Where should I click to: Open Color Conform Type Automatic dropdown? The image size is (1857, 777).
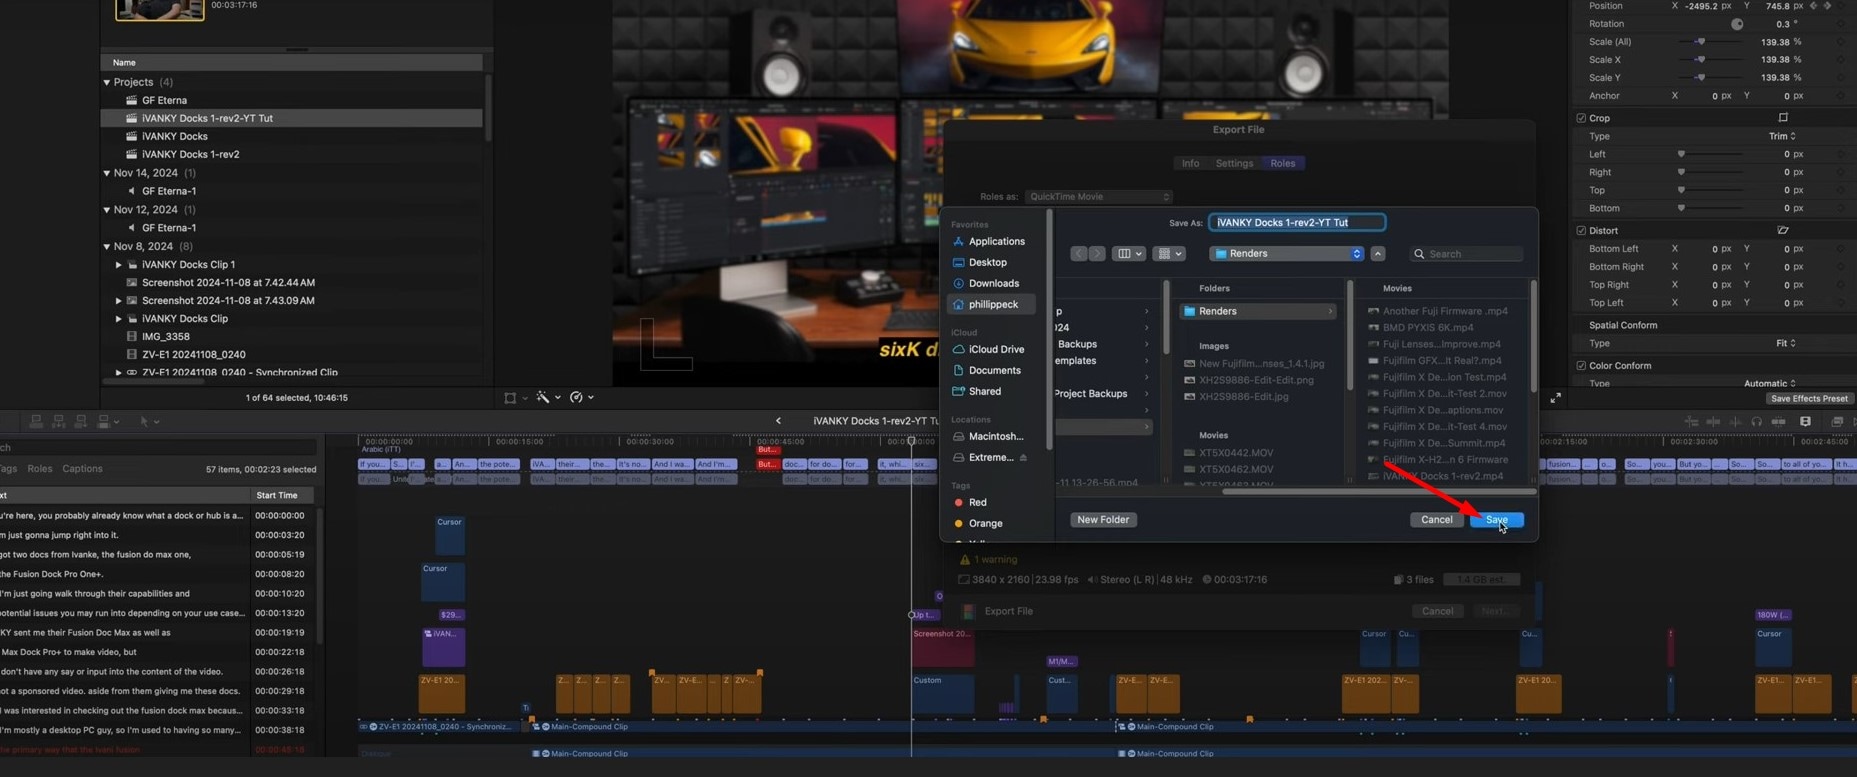point(1769,383)
